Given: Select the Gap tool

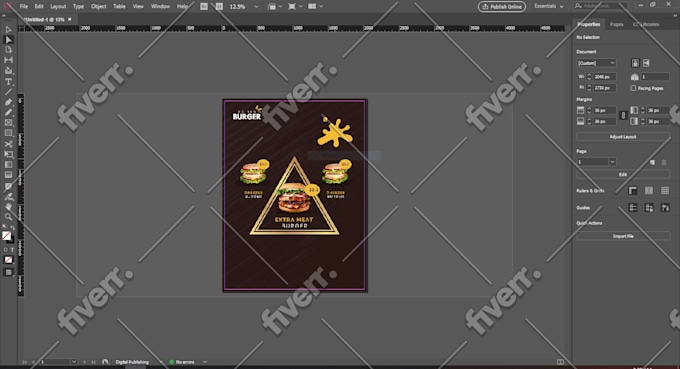Looking at the screenshot, I should (8, 60).
